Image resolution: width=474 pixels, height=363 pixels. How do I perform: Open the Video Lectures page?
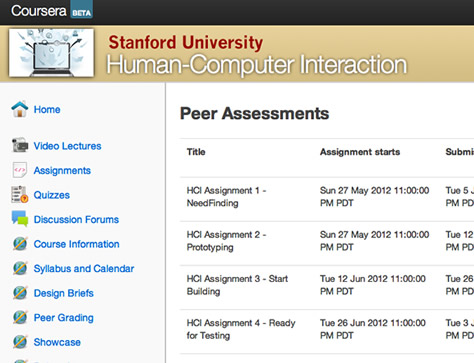(67, 146)
